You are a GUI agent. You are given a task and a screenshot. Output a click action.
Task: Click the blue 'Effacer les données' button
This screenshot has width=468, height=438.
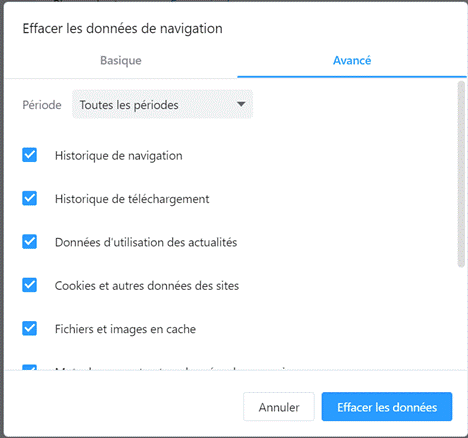[387, 407]
